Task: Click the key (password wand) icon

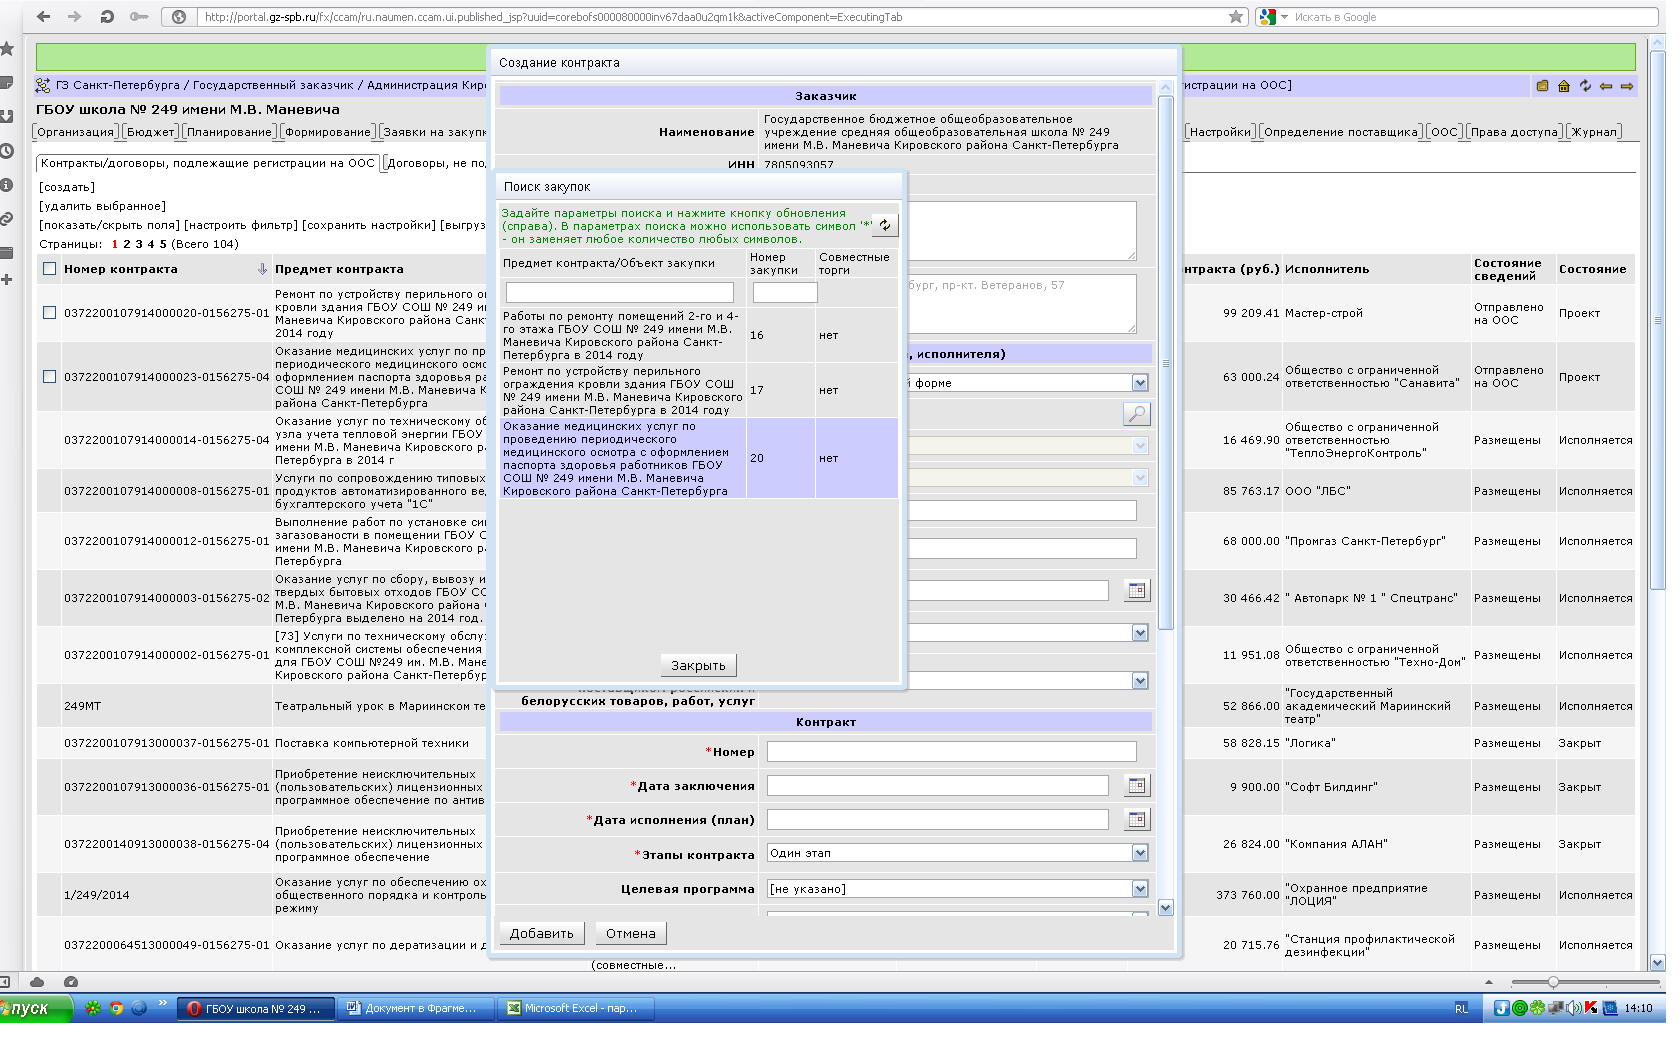Action: 139,16
